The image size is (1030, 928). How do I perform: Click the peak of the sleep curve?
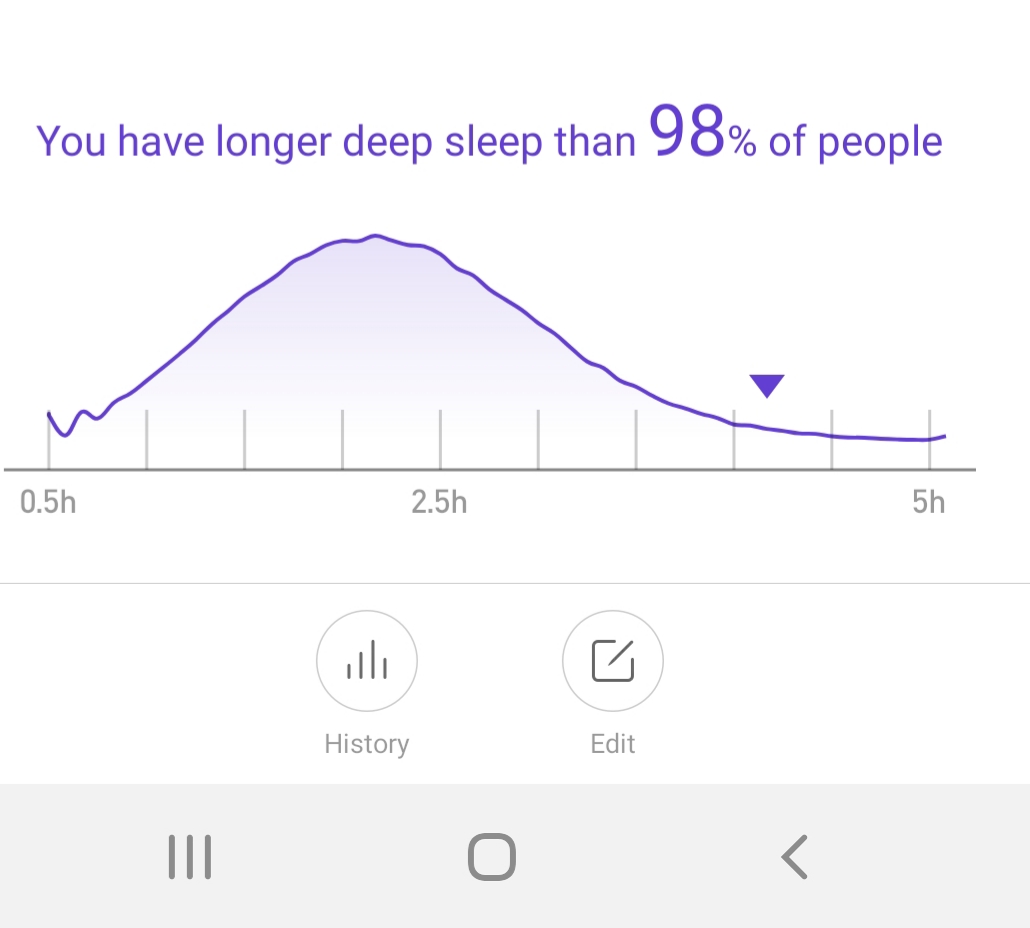(x=375, y=236)
